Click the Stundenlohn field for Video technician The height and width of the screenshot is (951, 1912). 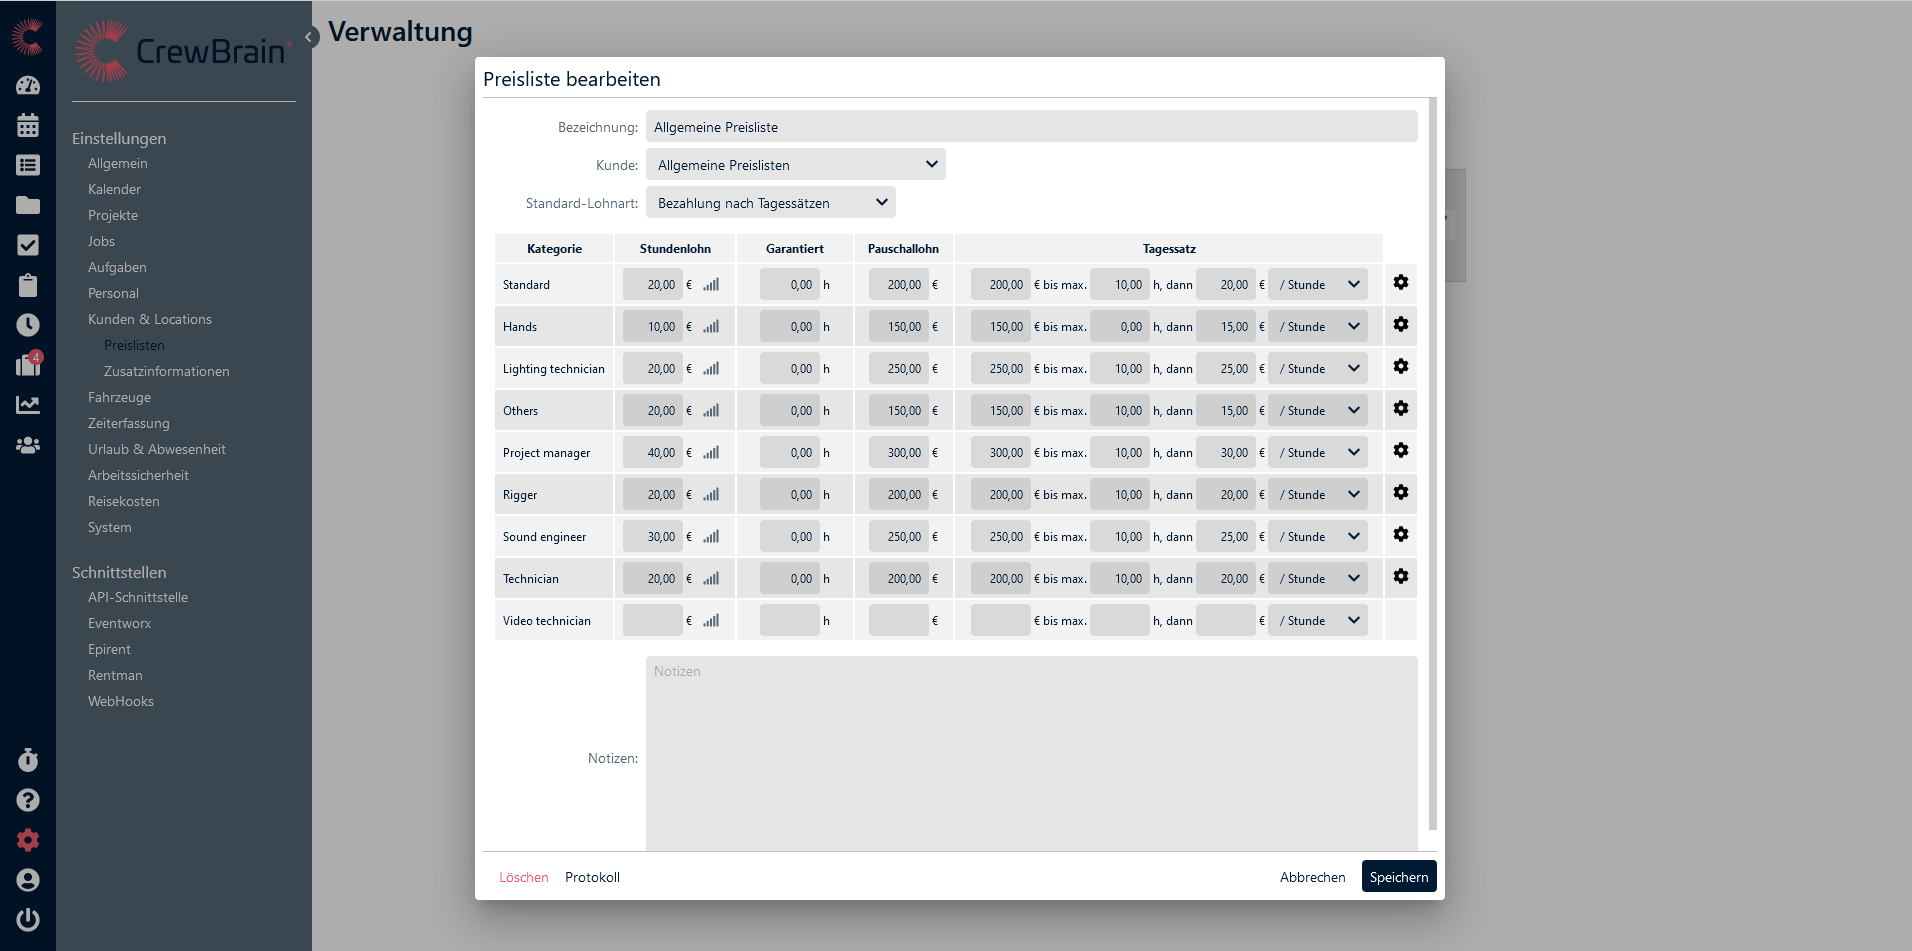click(652, 621)
